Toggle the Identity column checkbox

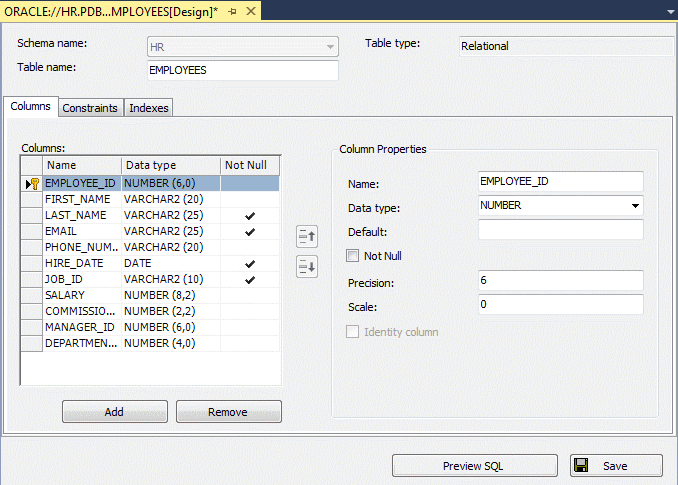click(352, 332)
